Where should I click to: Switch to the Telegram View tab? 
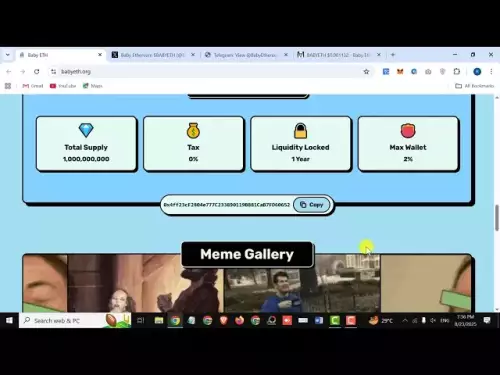click(245, 55)
